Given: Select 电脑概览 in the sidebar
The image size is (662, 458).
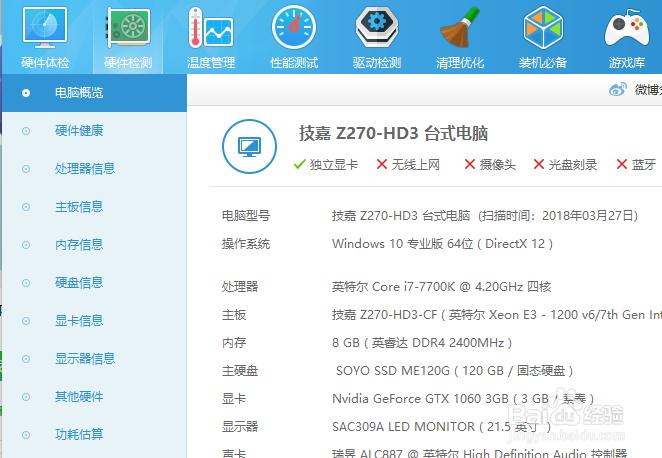Looking at the screenshot, I should pos(94,93).
